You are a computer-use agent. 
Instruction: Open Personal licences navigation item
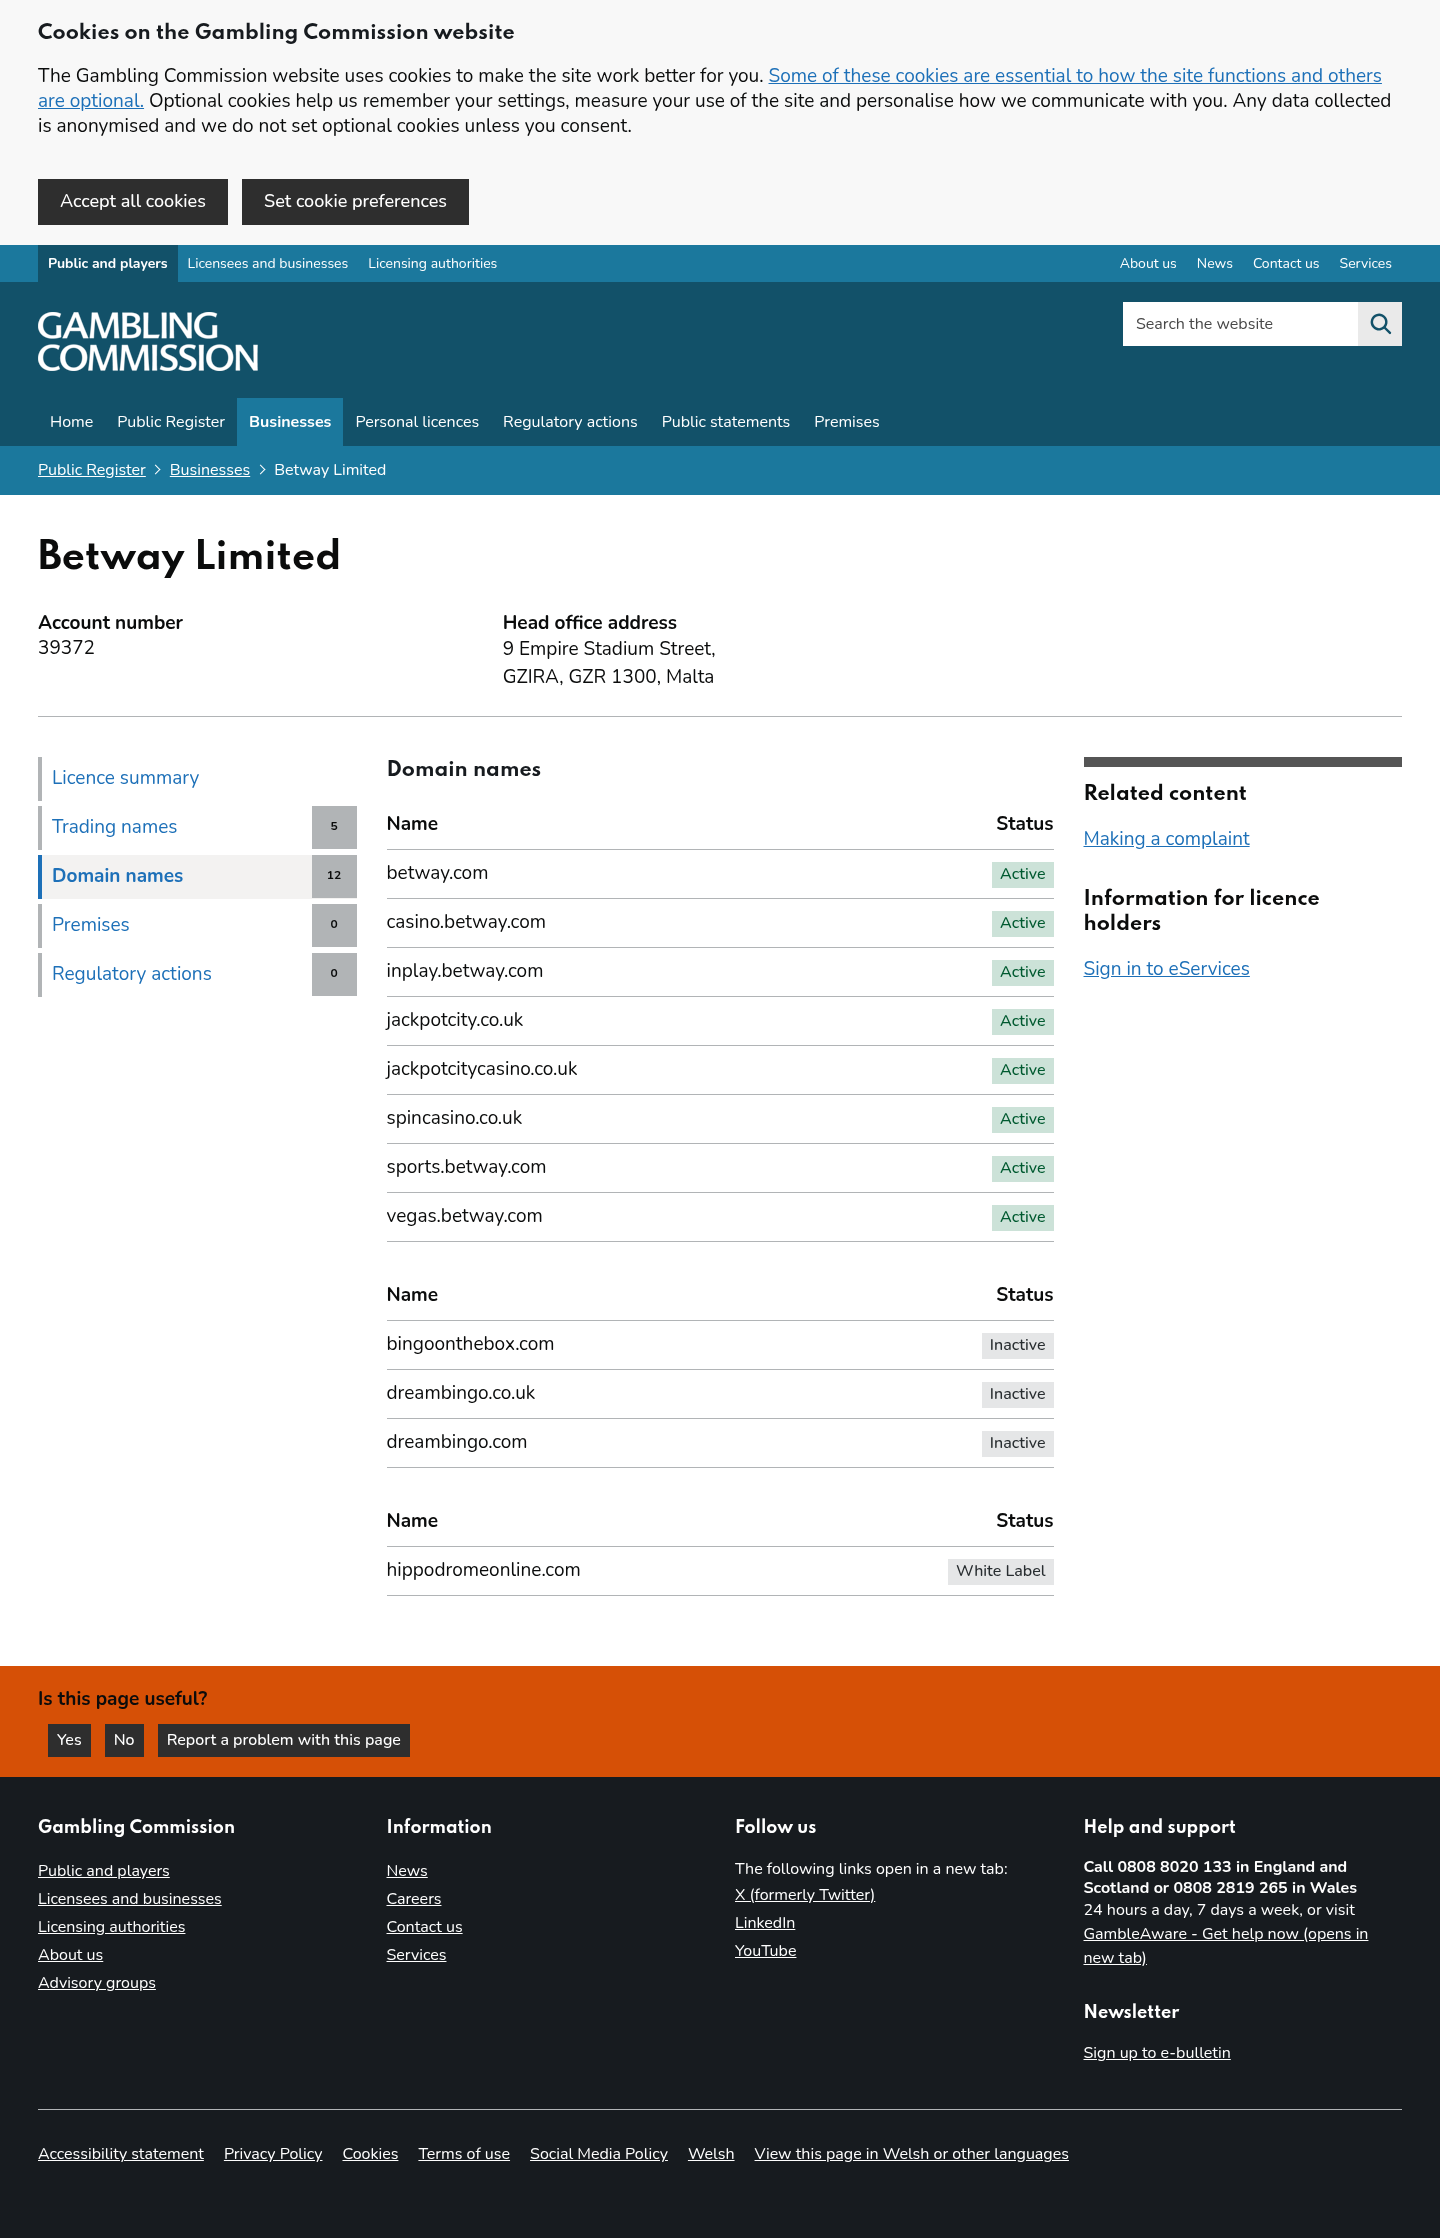click(417, 422)
